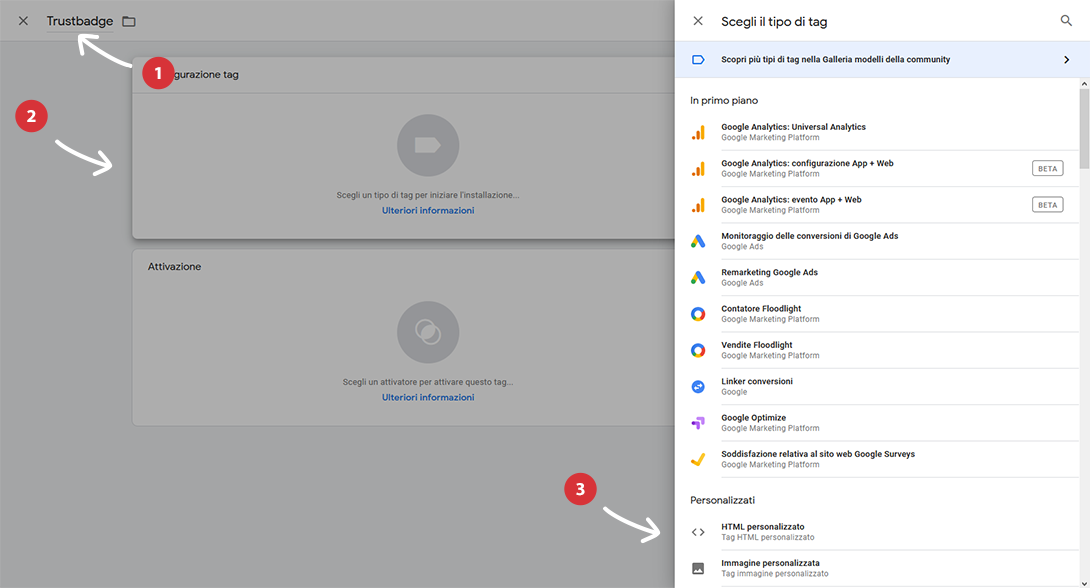Click the trigger placeholder icon in Attivazione
The image size is (1090, 588).
pos(428,332)
